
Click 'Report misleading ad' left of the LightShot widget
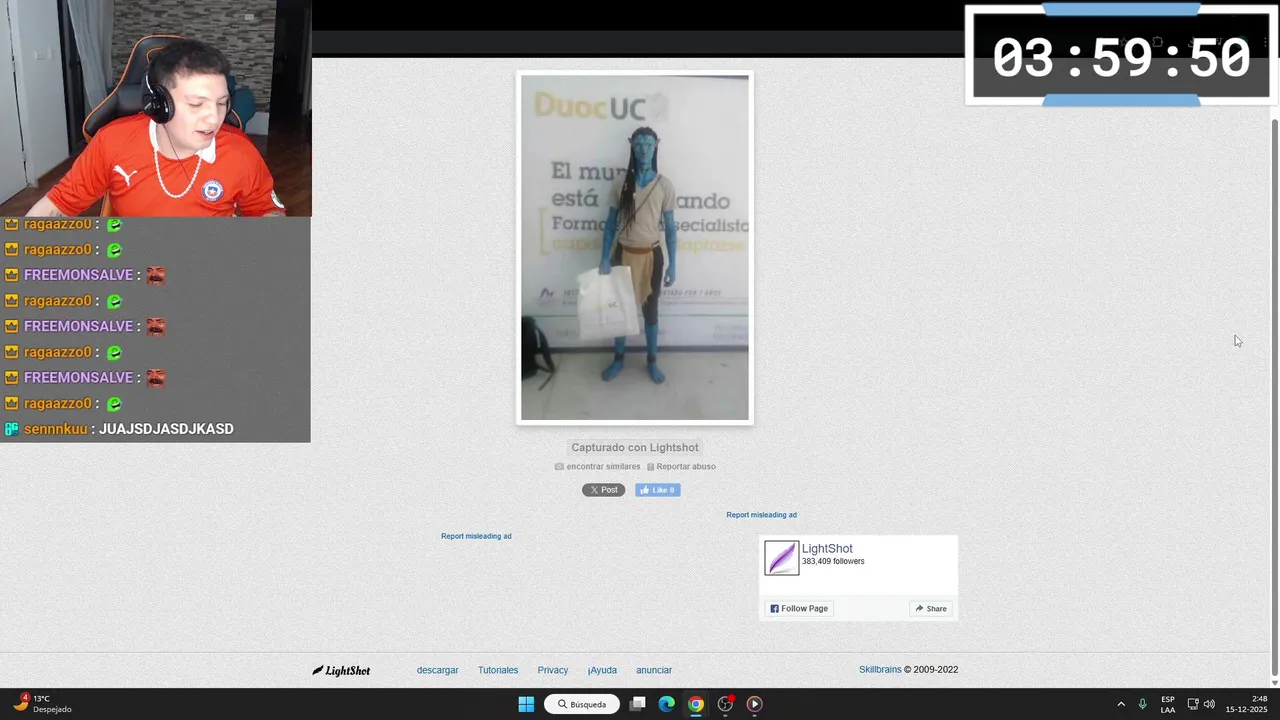(476, 536)
